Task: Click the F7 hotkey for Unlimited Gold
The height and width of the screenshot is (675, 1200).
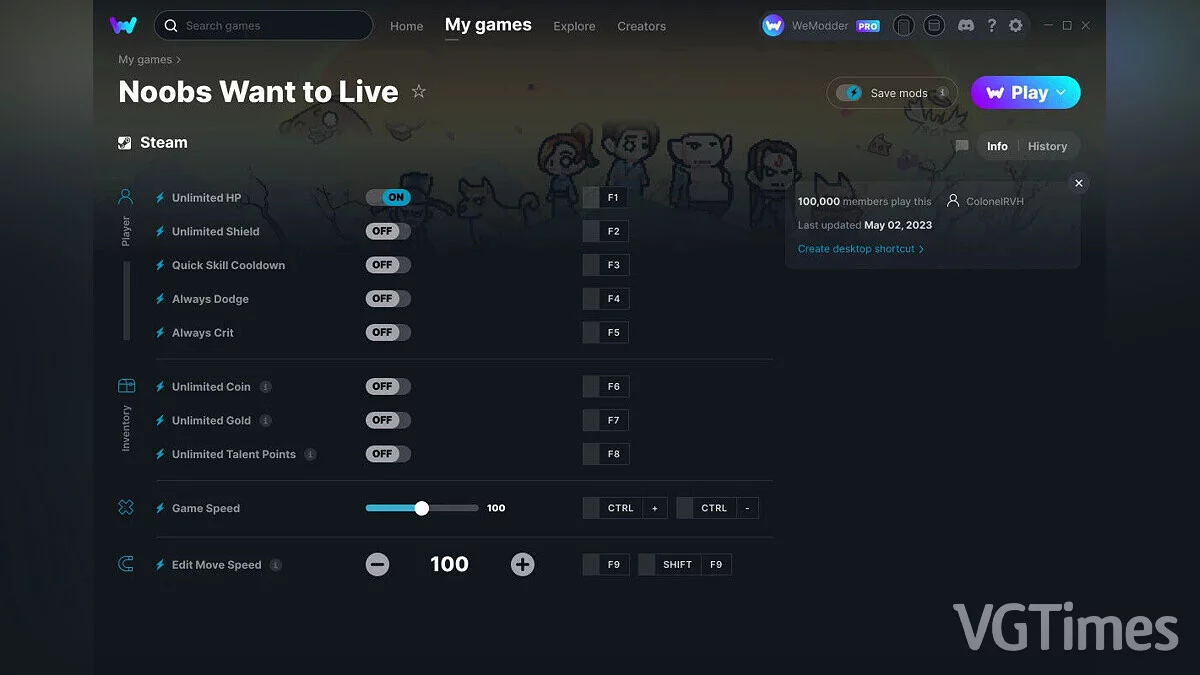Action: (x=605, y=421)
